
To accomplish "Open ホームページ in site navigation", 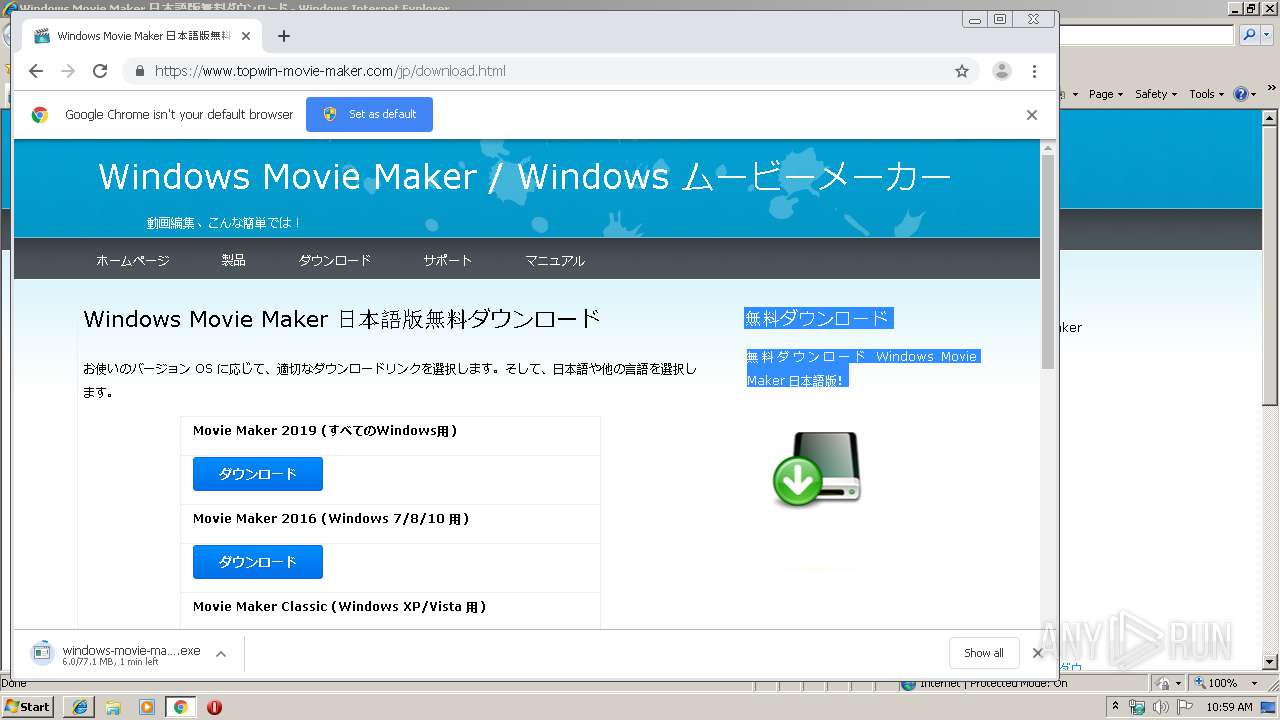I will pyautogui.click(x=133, y=260).
